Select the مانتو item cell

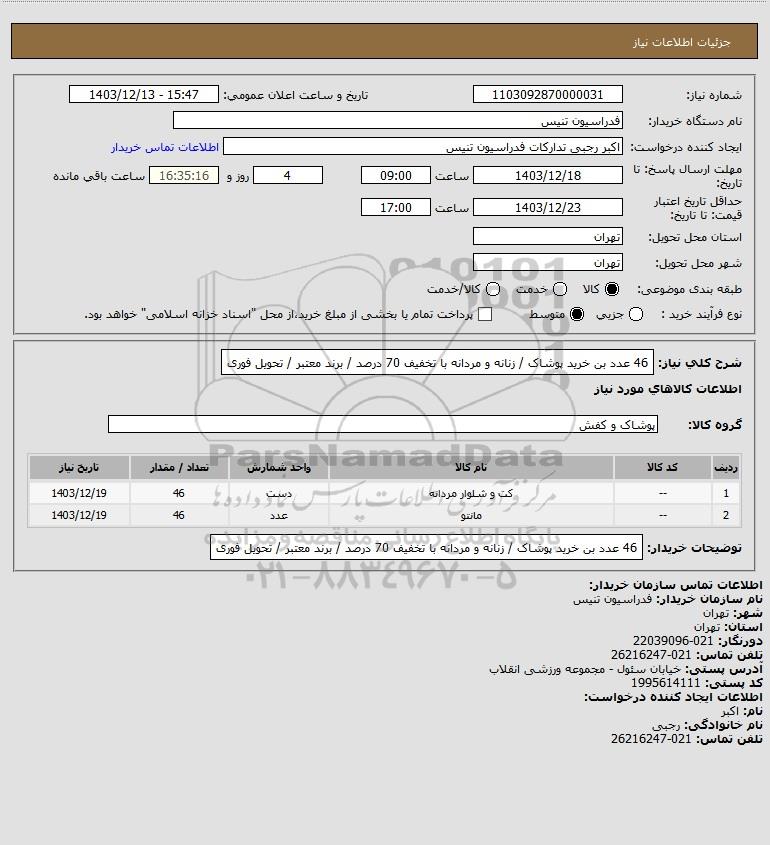(x=471, y=515)
